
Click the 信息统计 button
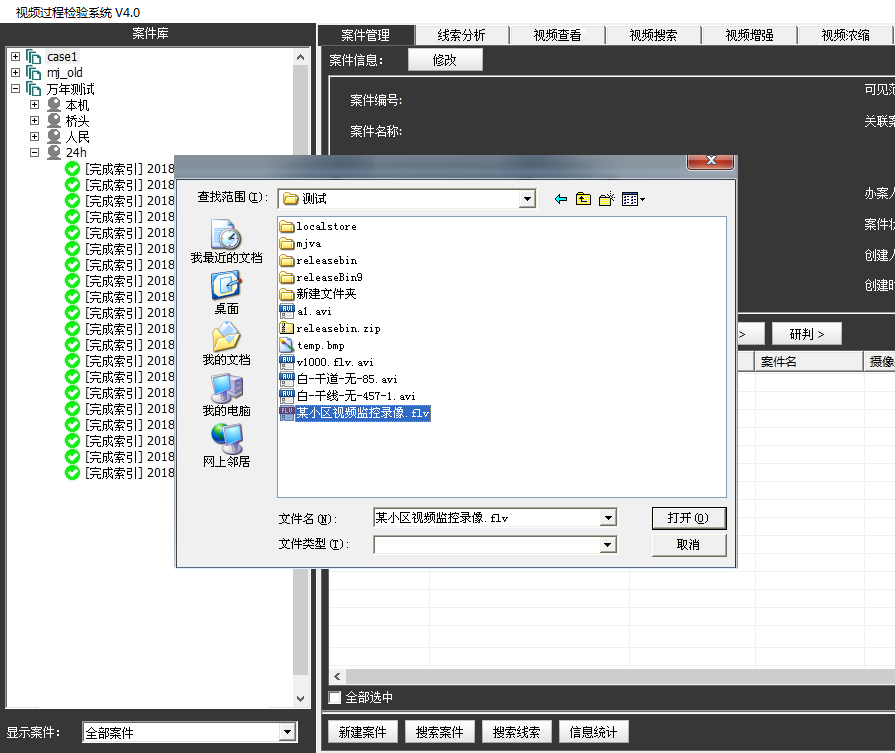click(x=593, y=732)
